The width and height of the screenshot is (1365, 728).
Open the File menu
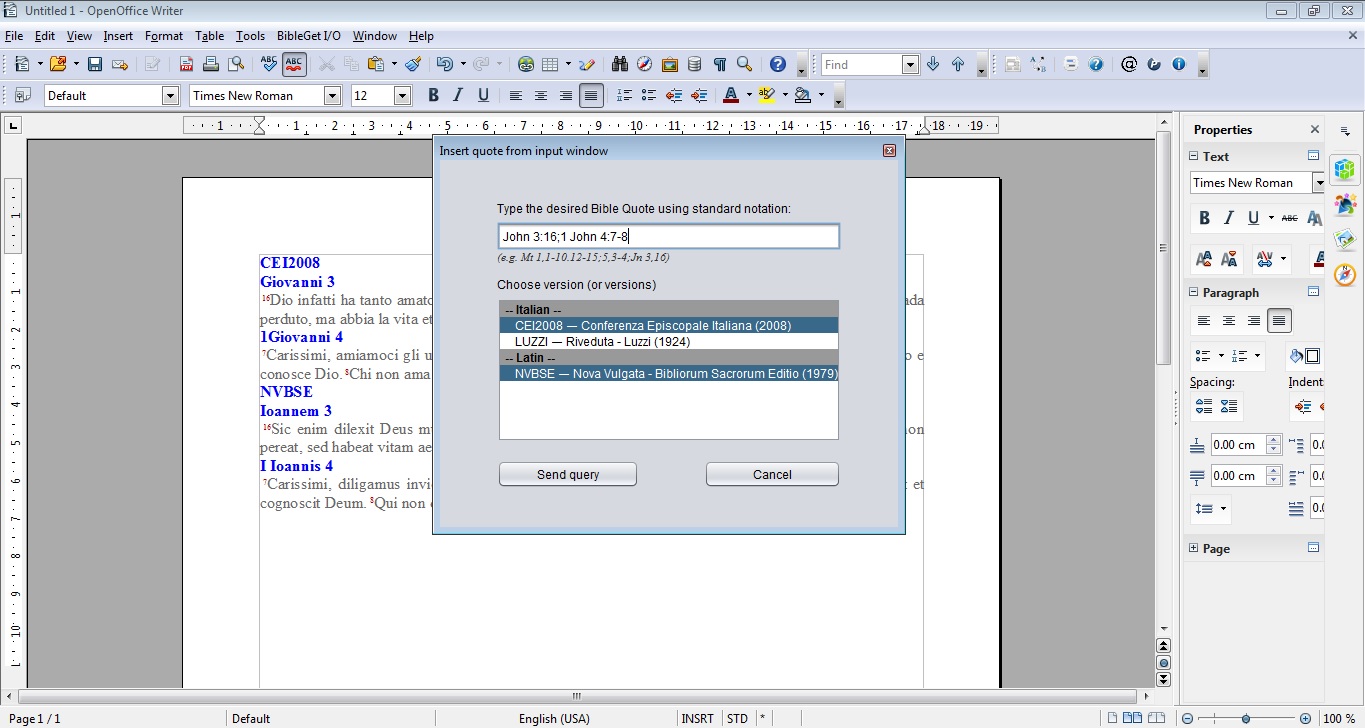click(14, 36)
